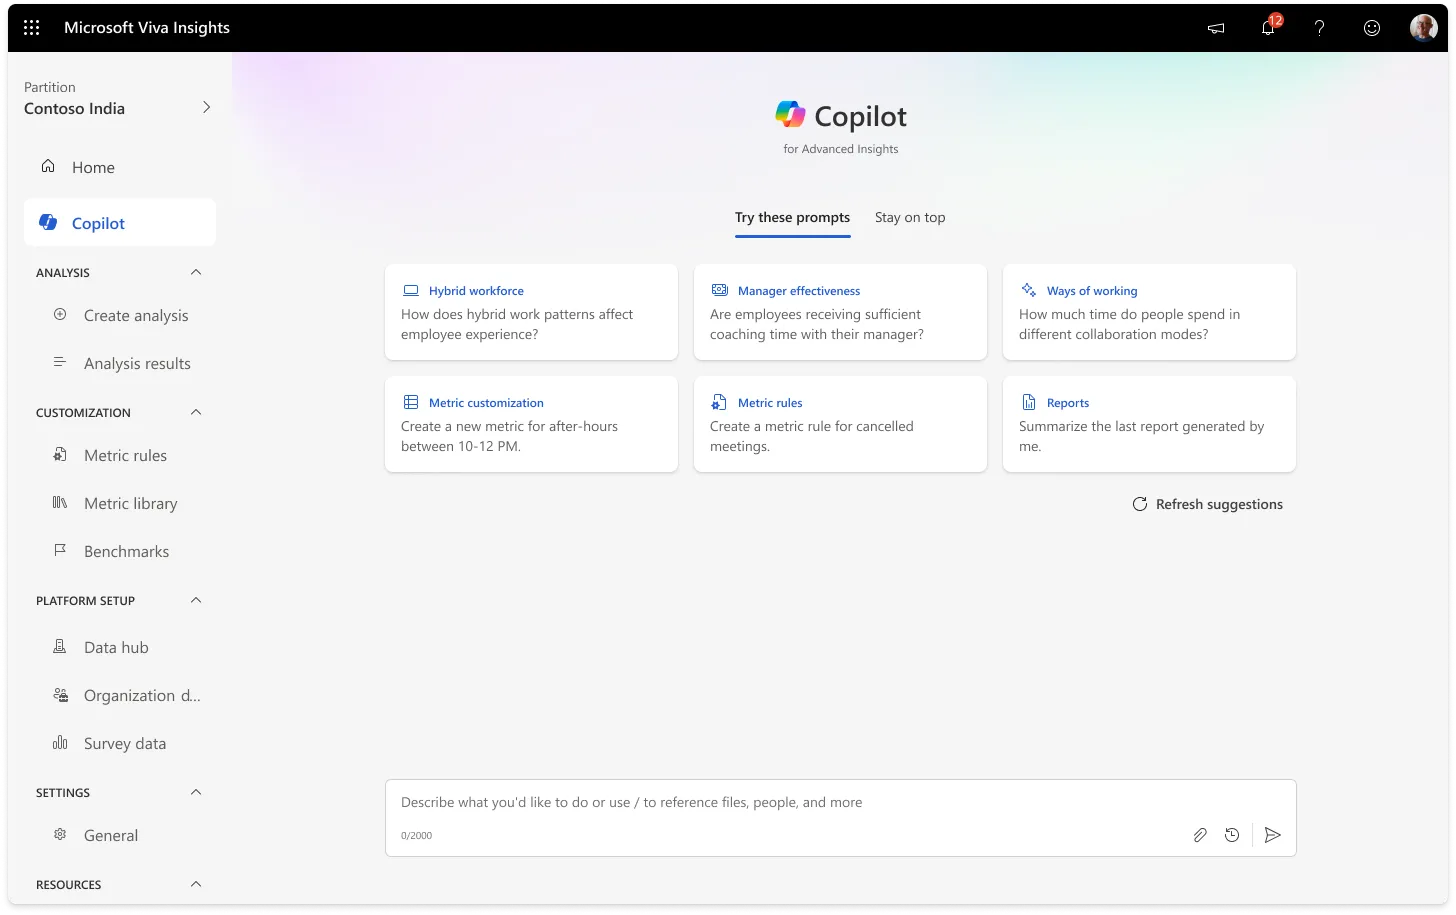Open the user profile avatar
Viewport: 1456px width, 915px height.
[x=1423, y=28]
